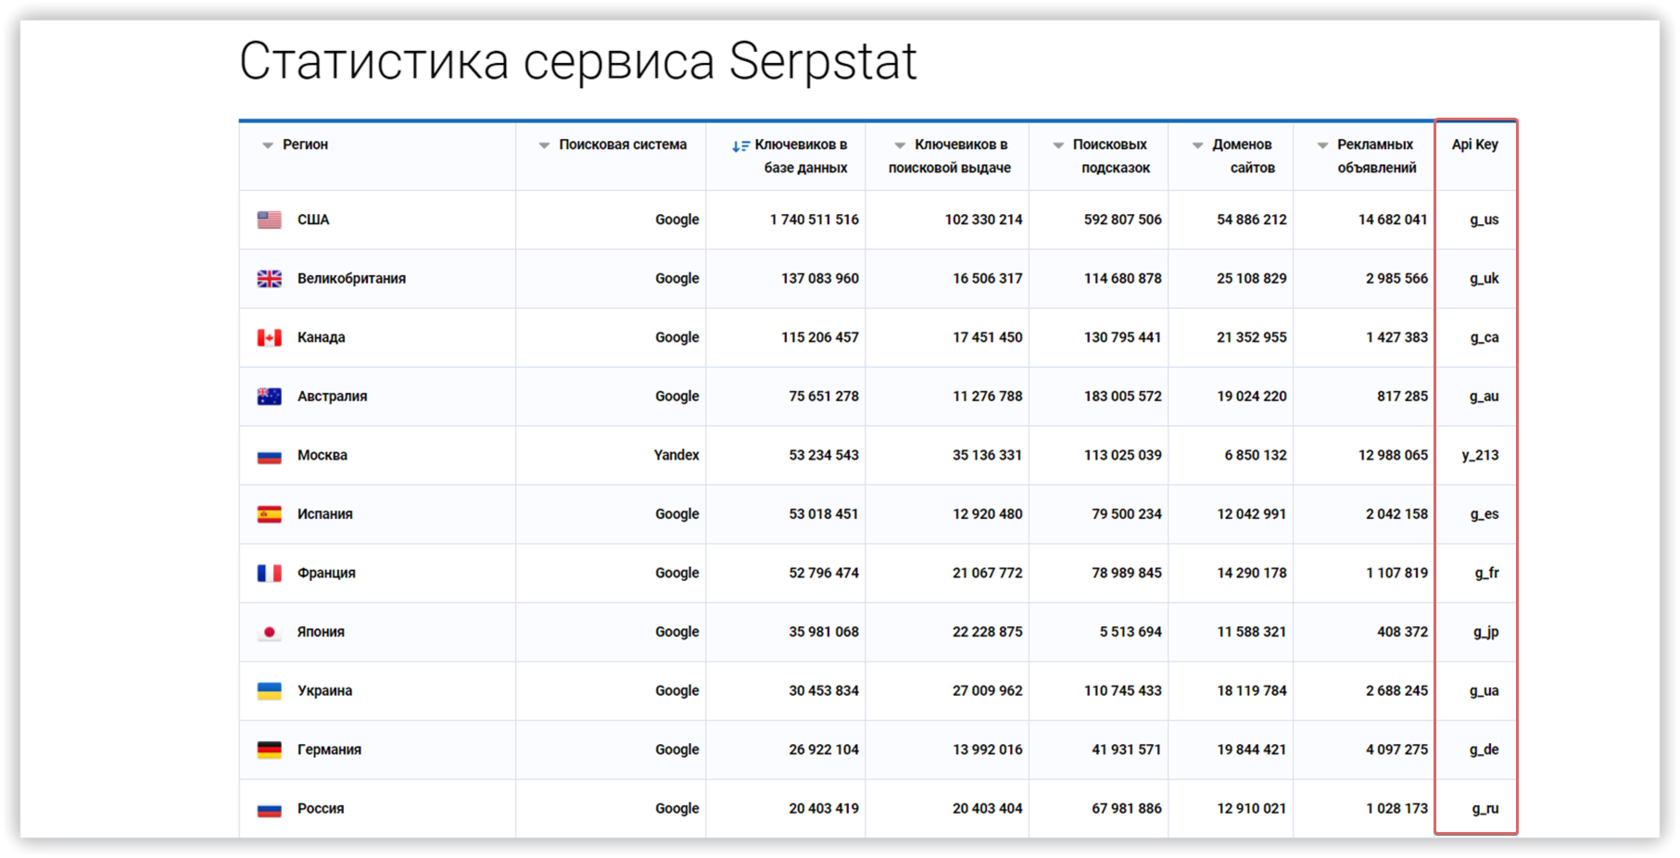Click the value 12 988 065

point(1393,456)
